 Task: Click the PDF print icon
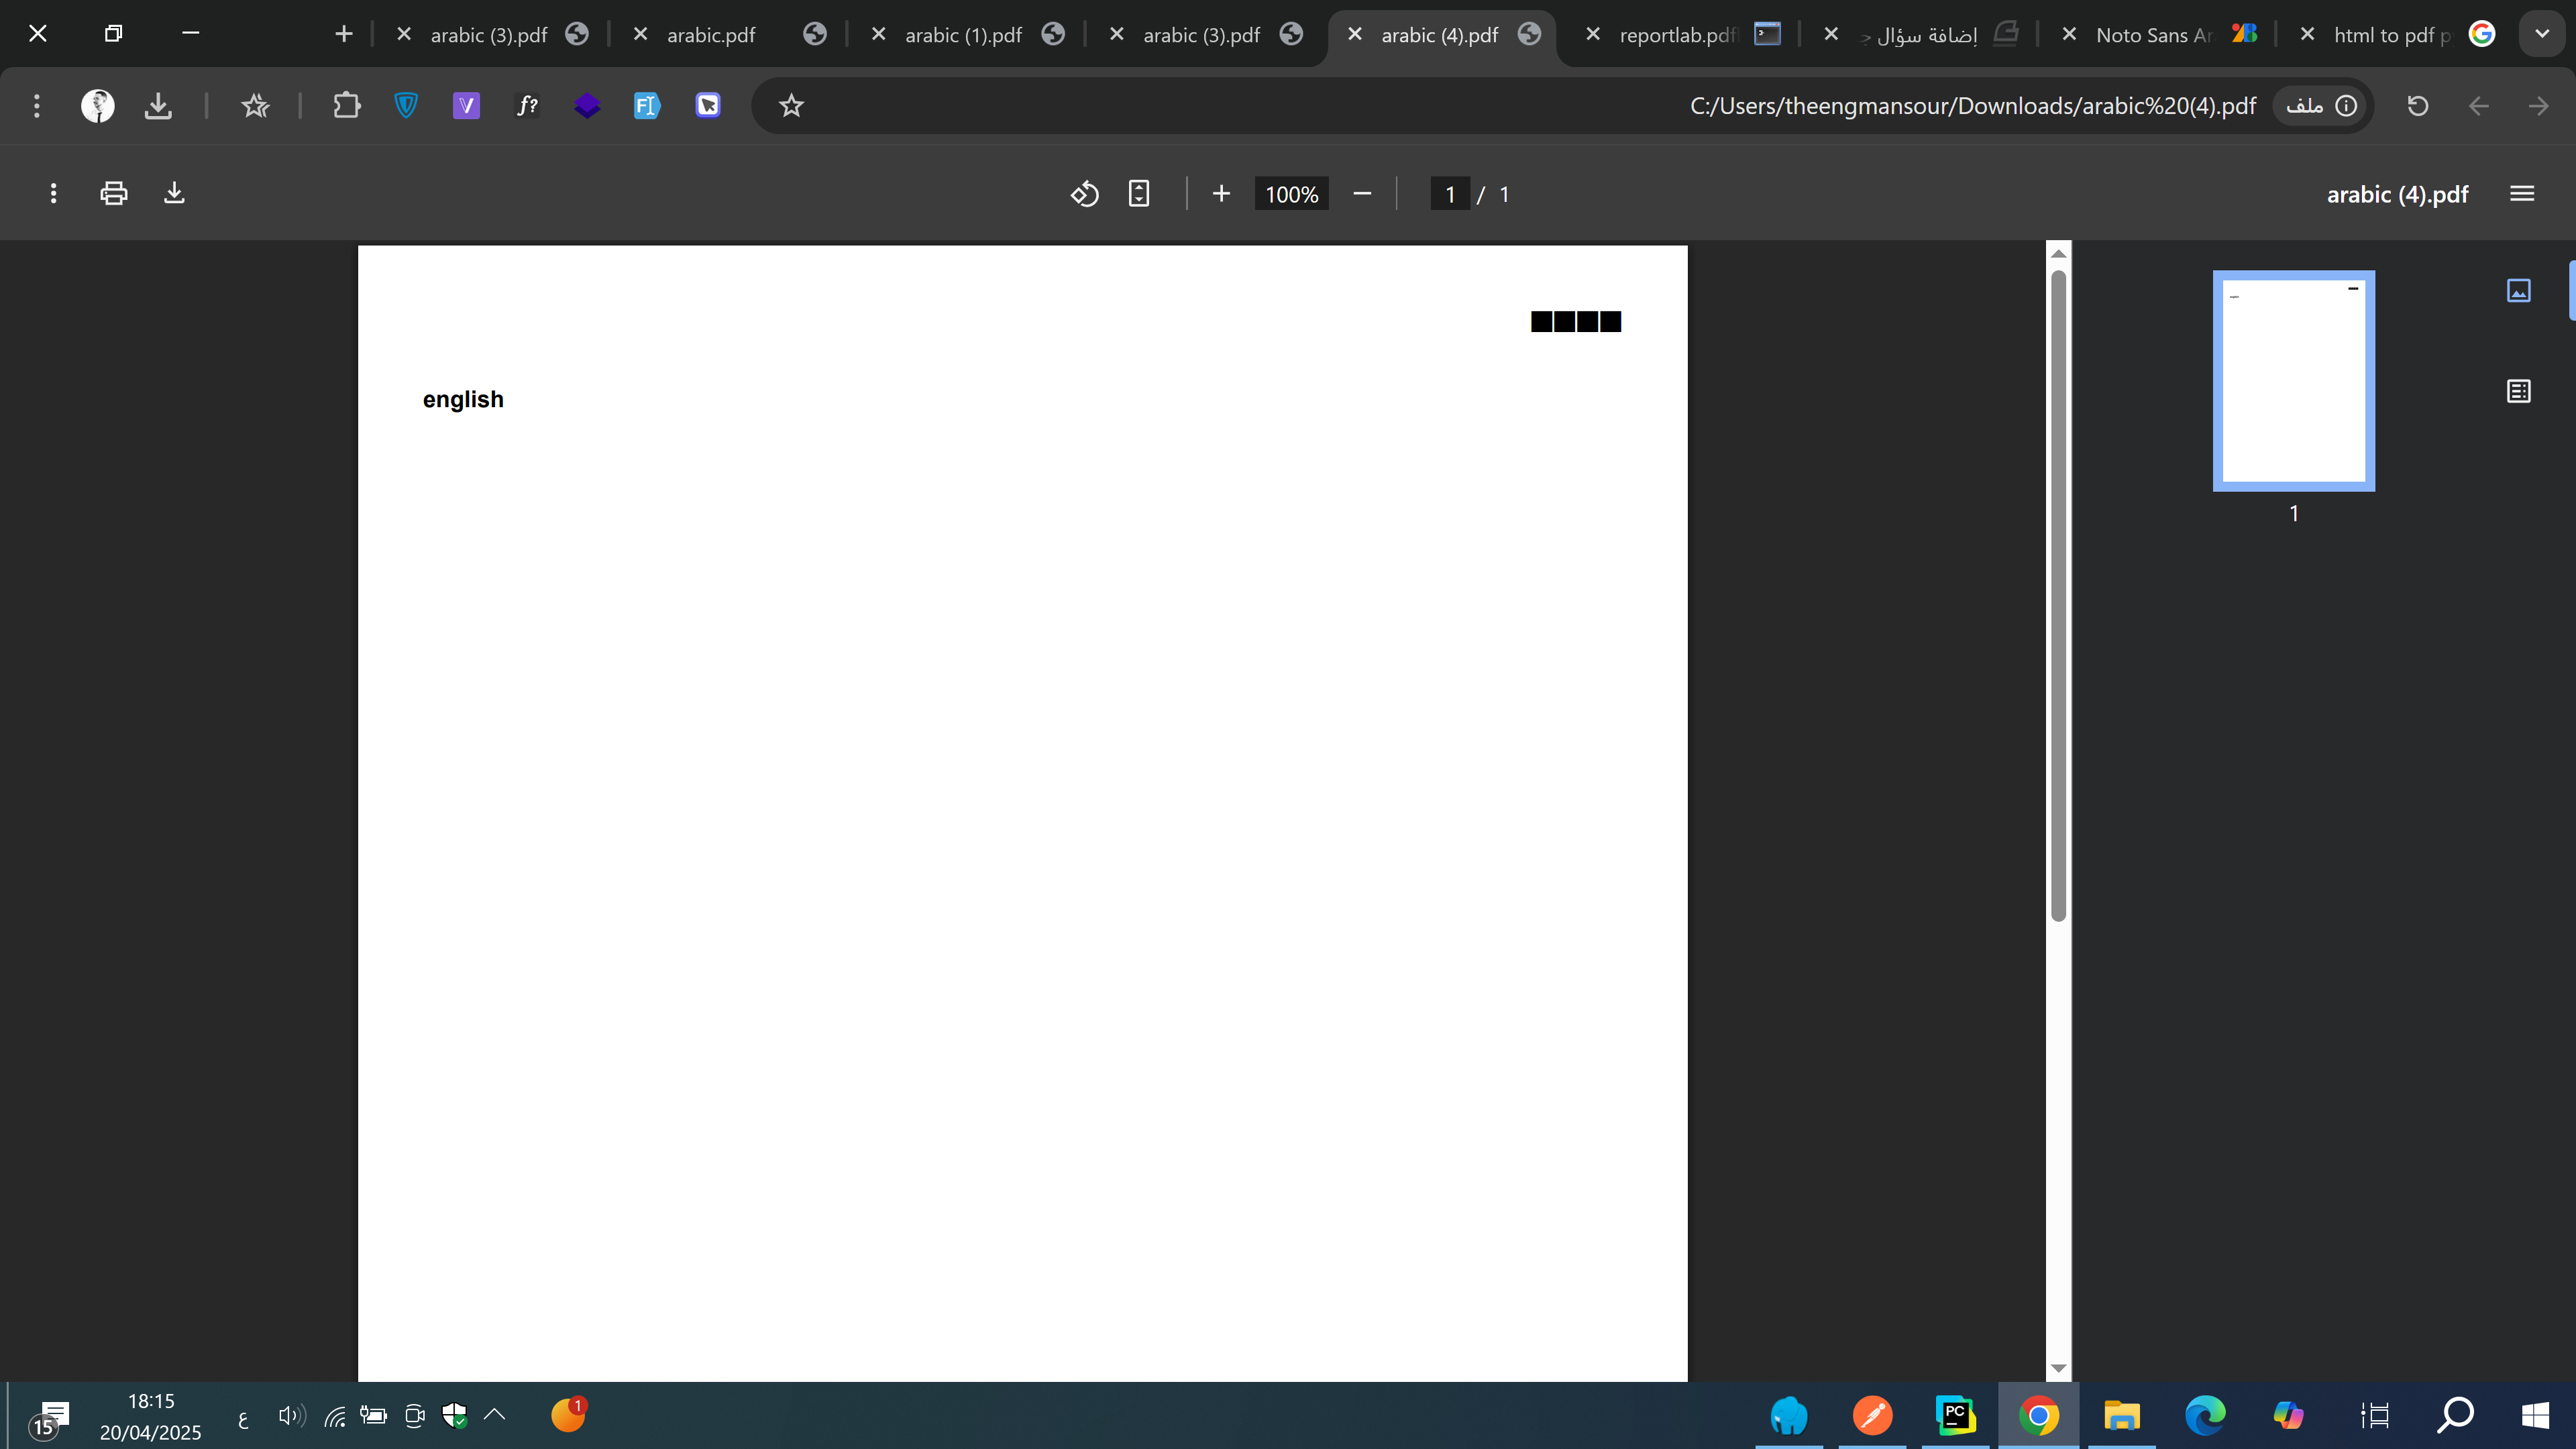click(114, 193)
